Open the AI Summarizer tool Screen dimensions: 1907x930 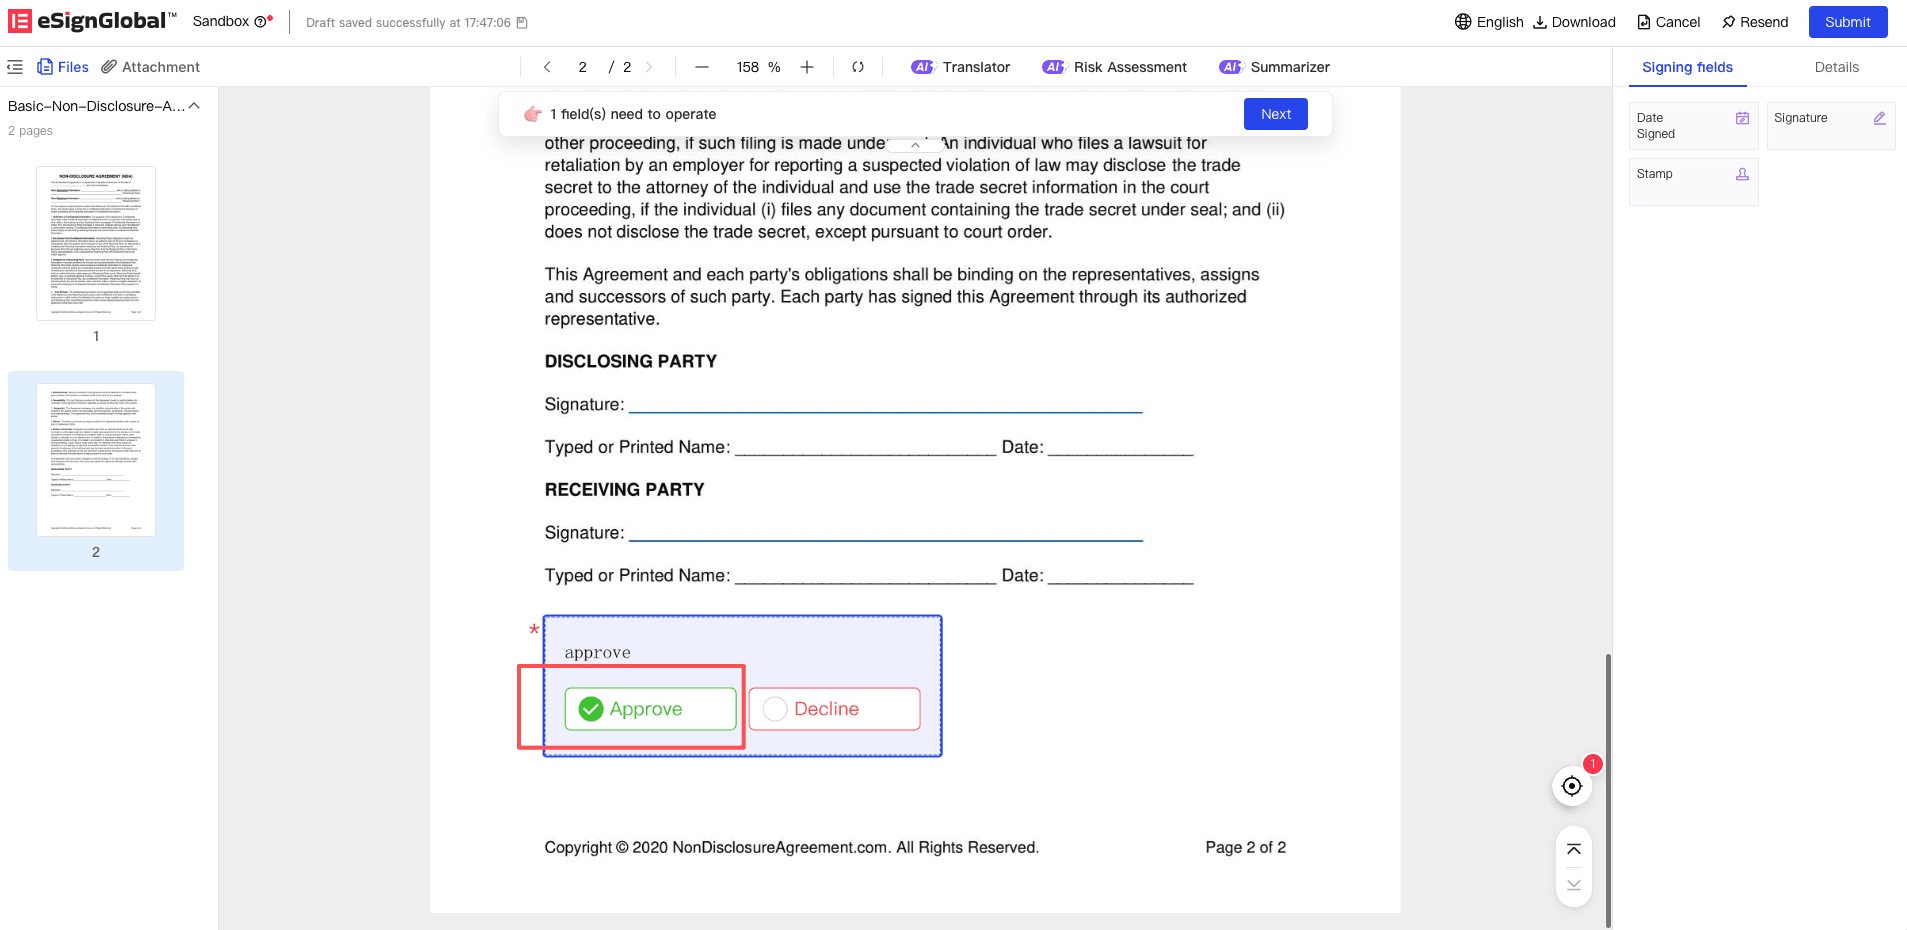coord(1275,67)
